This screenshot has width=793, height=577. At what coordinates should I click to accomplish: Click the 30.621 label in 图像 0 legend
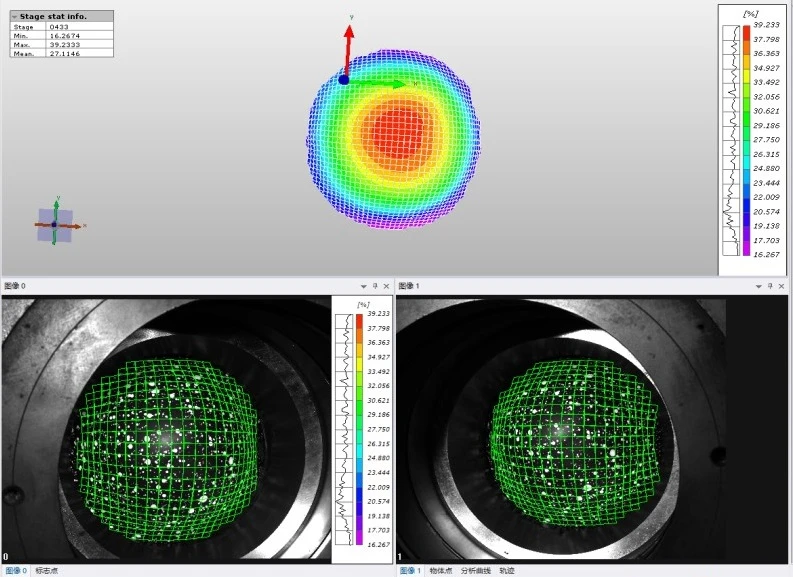378,400
